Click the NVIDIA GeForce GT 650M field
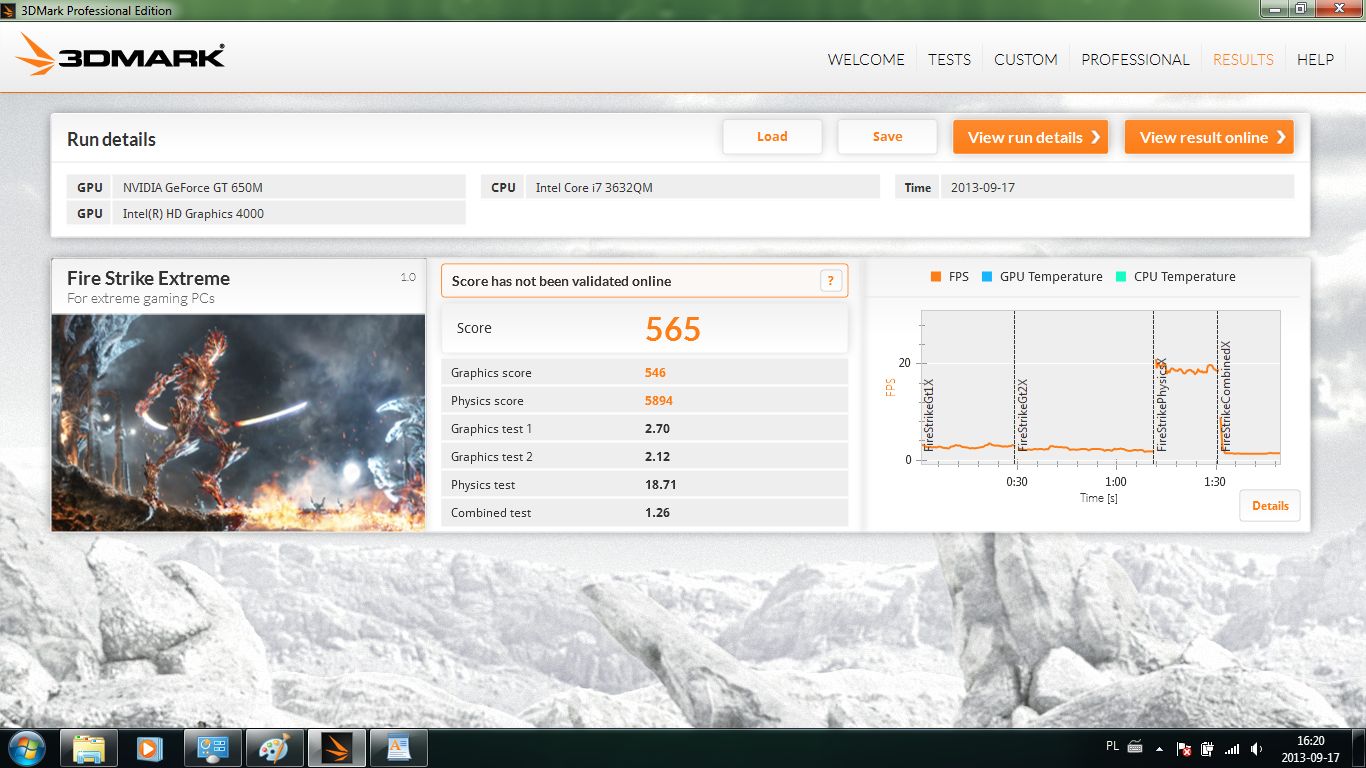 click(289, 187)
